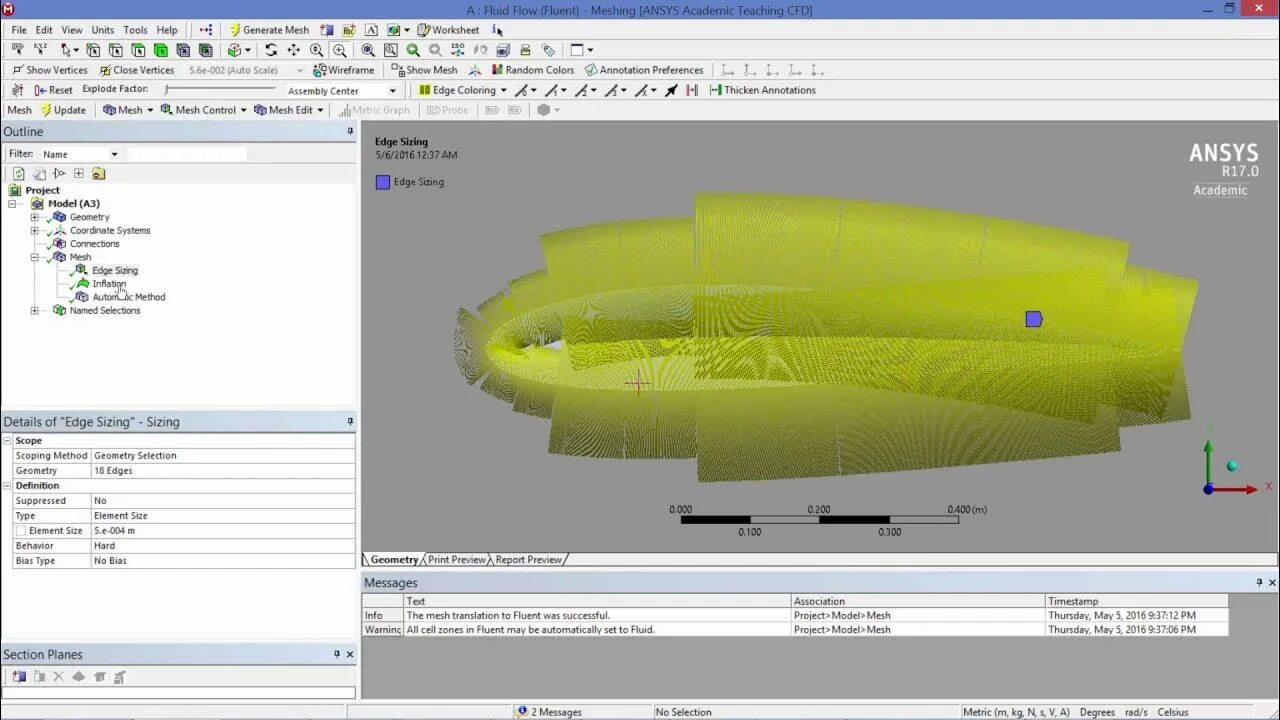Open the Mesh Edit dropdown

click(288, 110)
